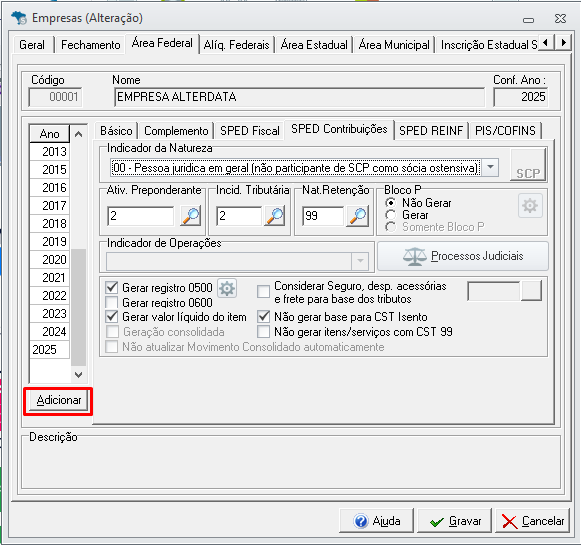Switch to the SPED REINF sub-tab
This screenshot has height=545, width=581.
431,131
